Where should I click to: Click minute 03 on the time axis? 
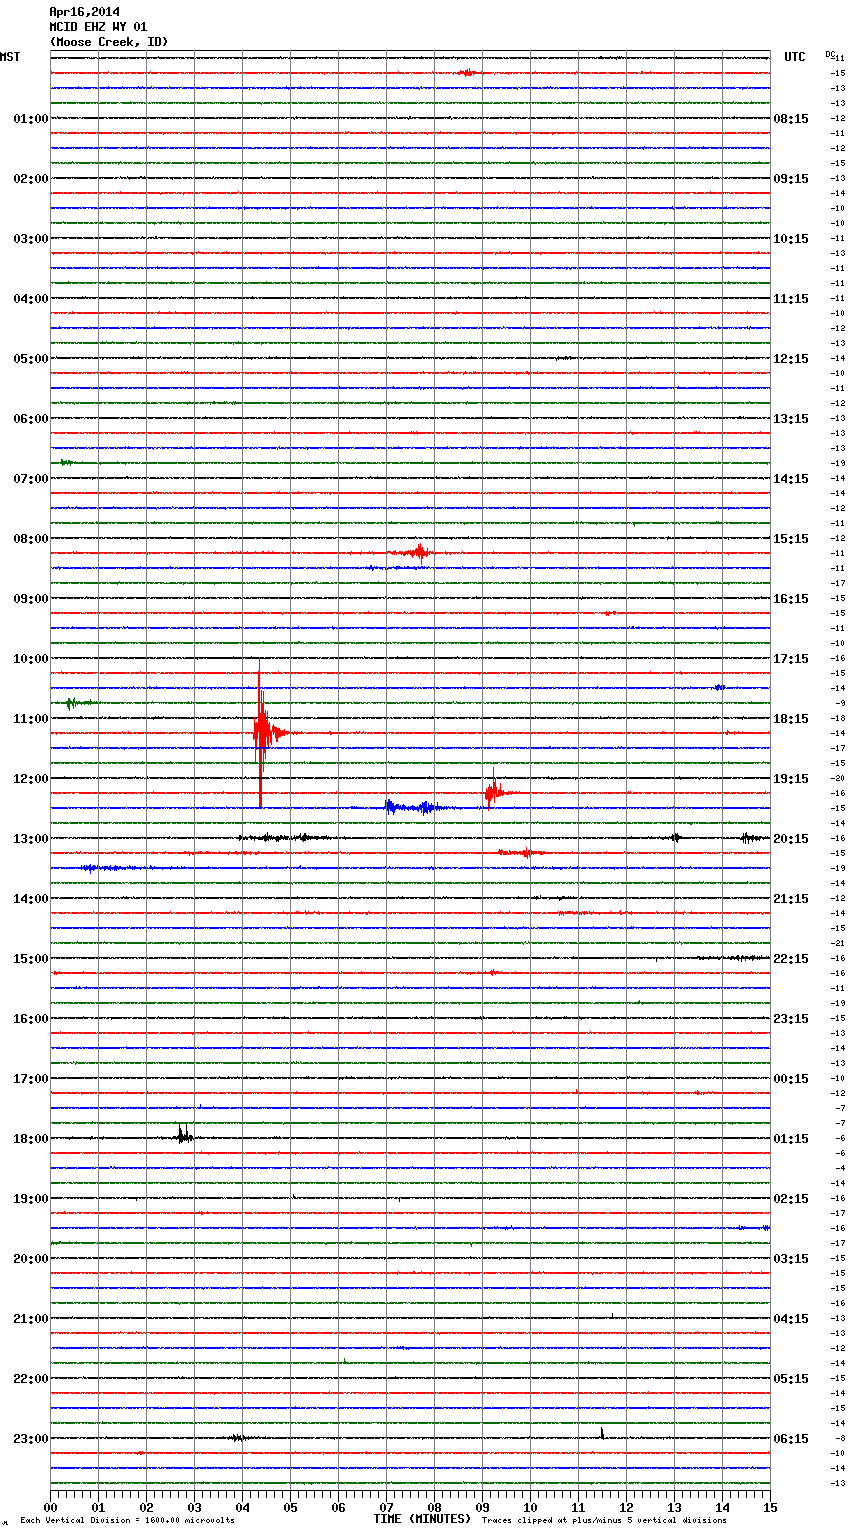195,1507
